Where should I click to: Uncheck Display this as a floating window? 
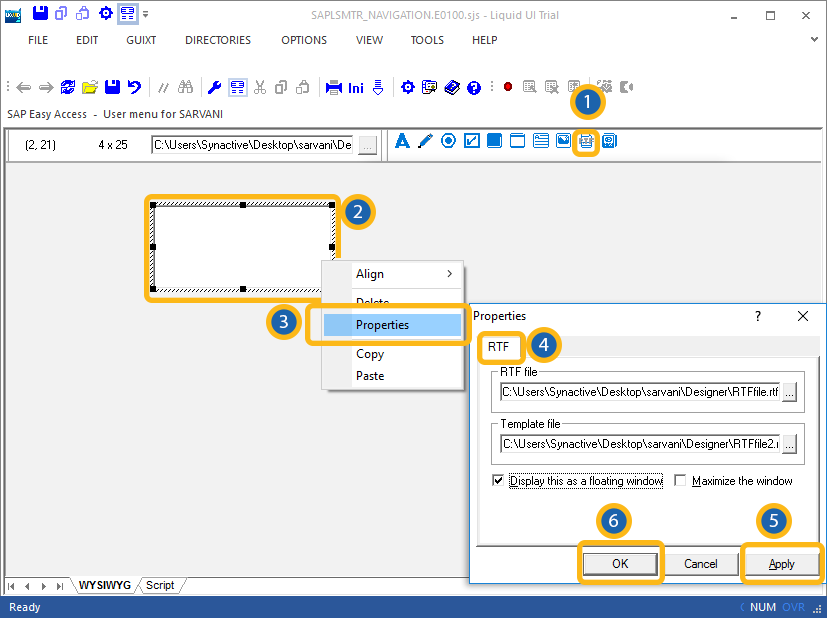pos(498,480)
